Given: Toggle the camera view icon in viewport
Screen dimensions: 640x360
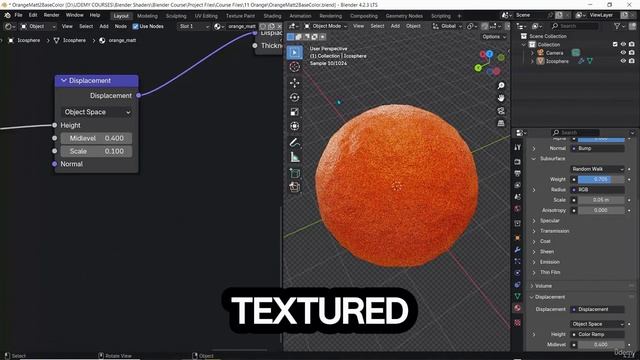Looking at the screenshot, I should point(501,111).
